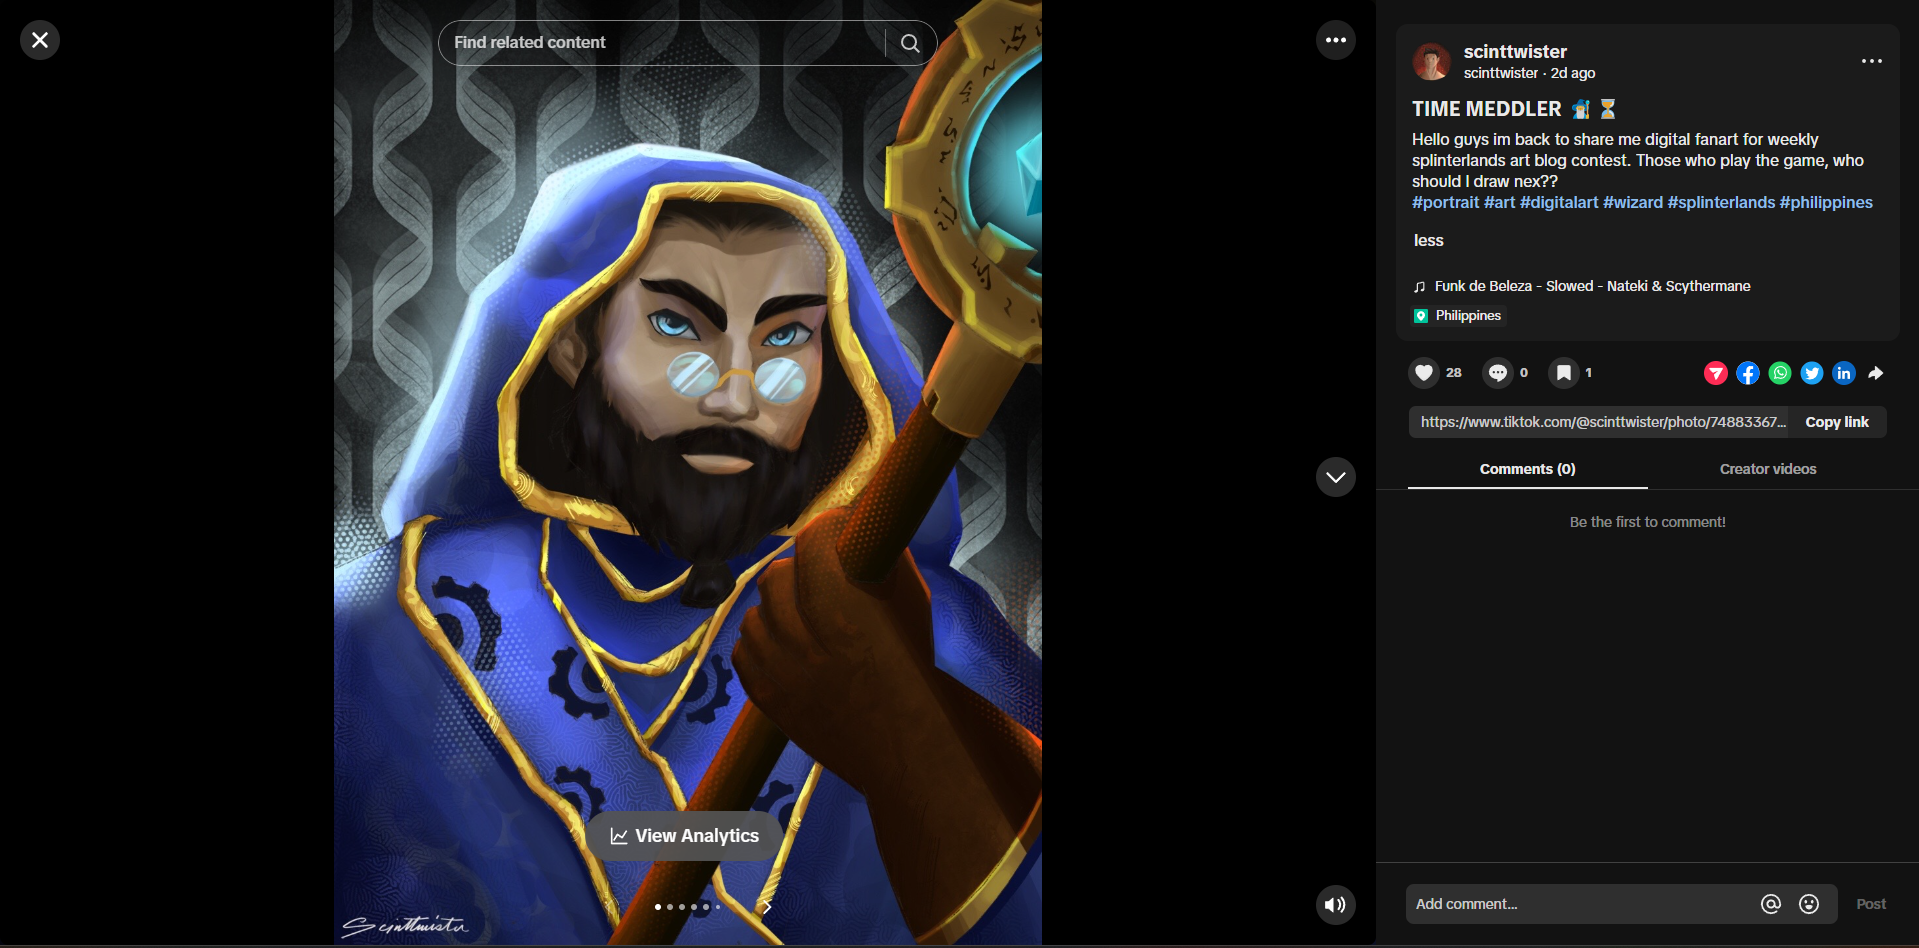Collapse caption with less
Viewport: 1919px width, 948px height.
tap(1428, 240)
